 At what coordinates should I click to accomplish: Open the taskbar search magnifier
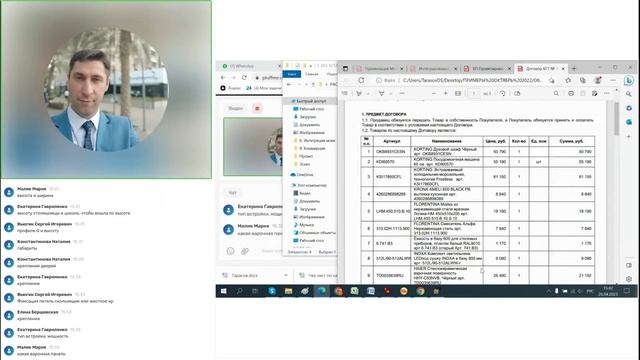pos(240,291)
